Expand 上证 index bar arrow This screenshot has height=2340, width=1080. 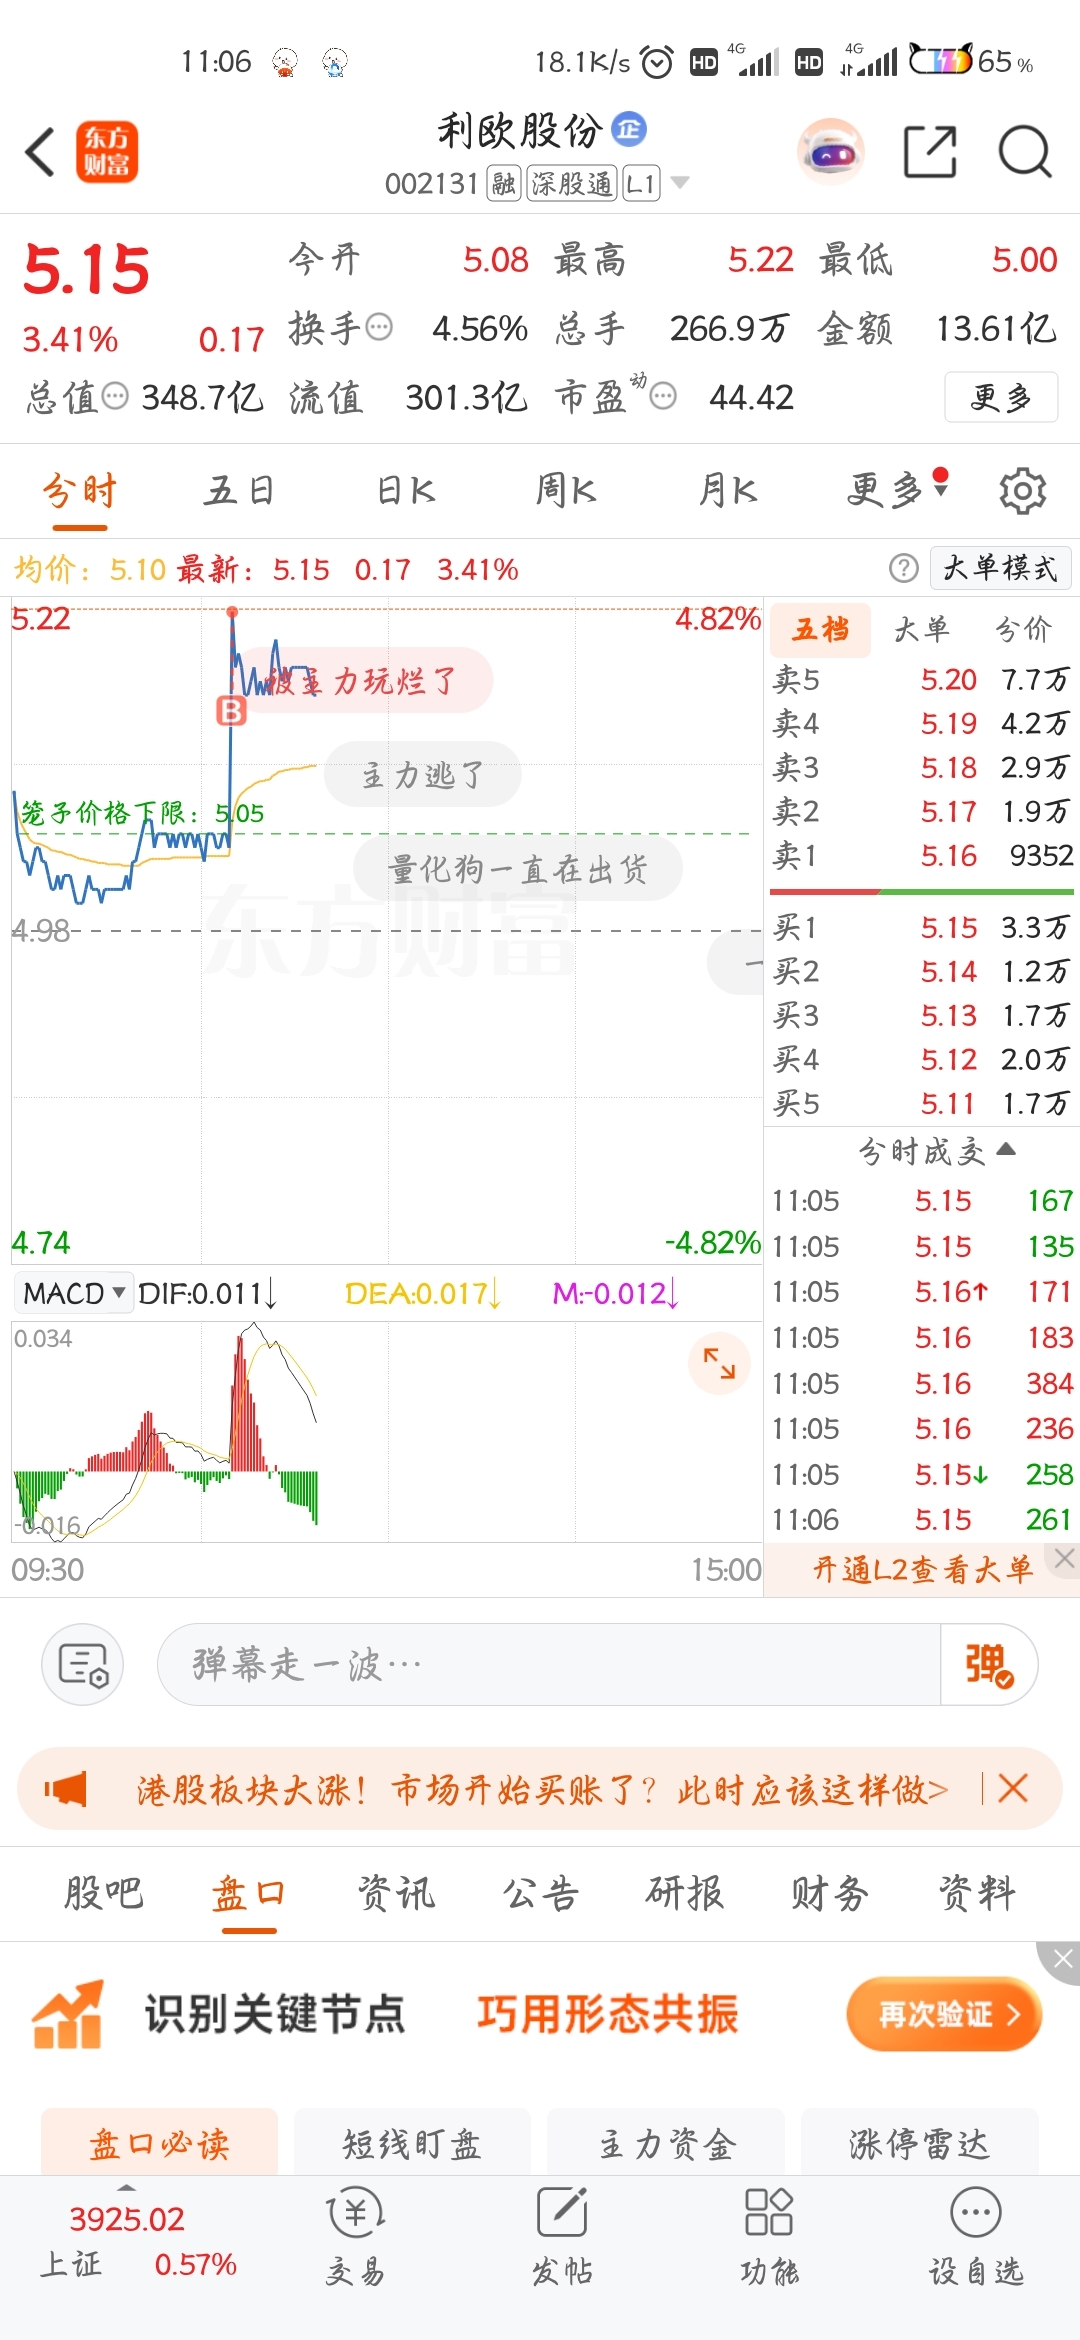click(x=126, y=2189)
